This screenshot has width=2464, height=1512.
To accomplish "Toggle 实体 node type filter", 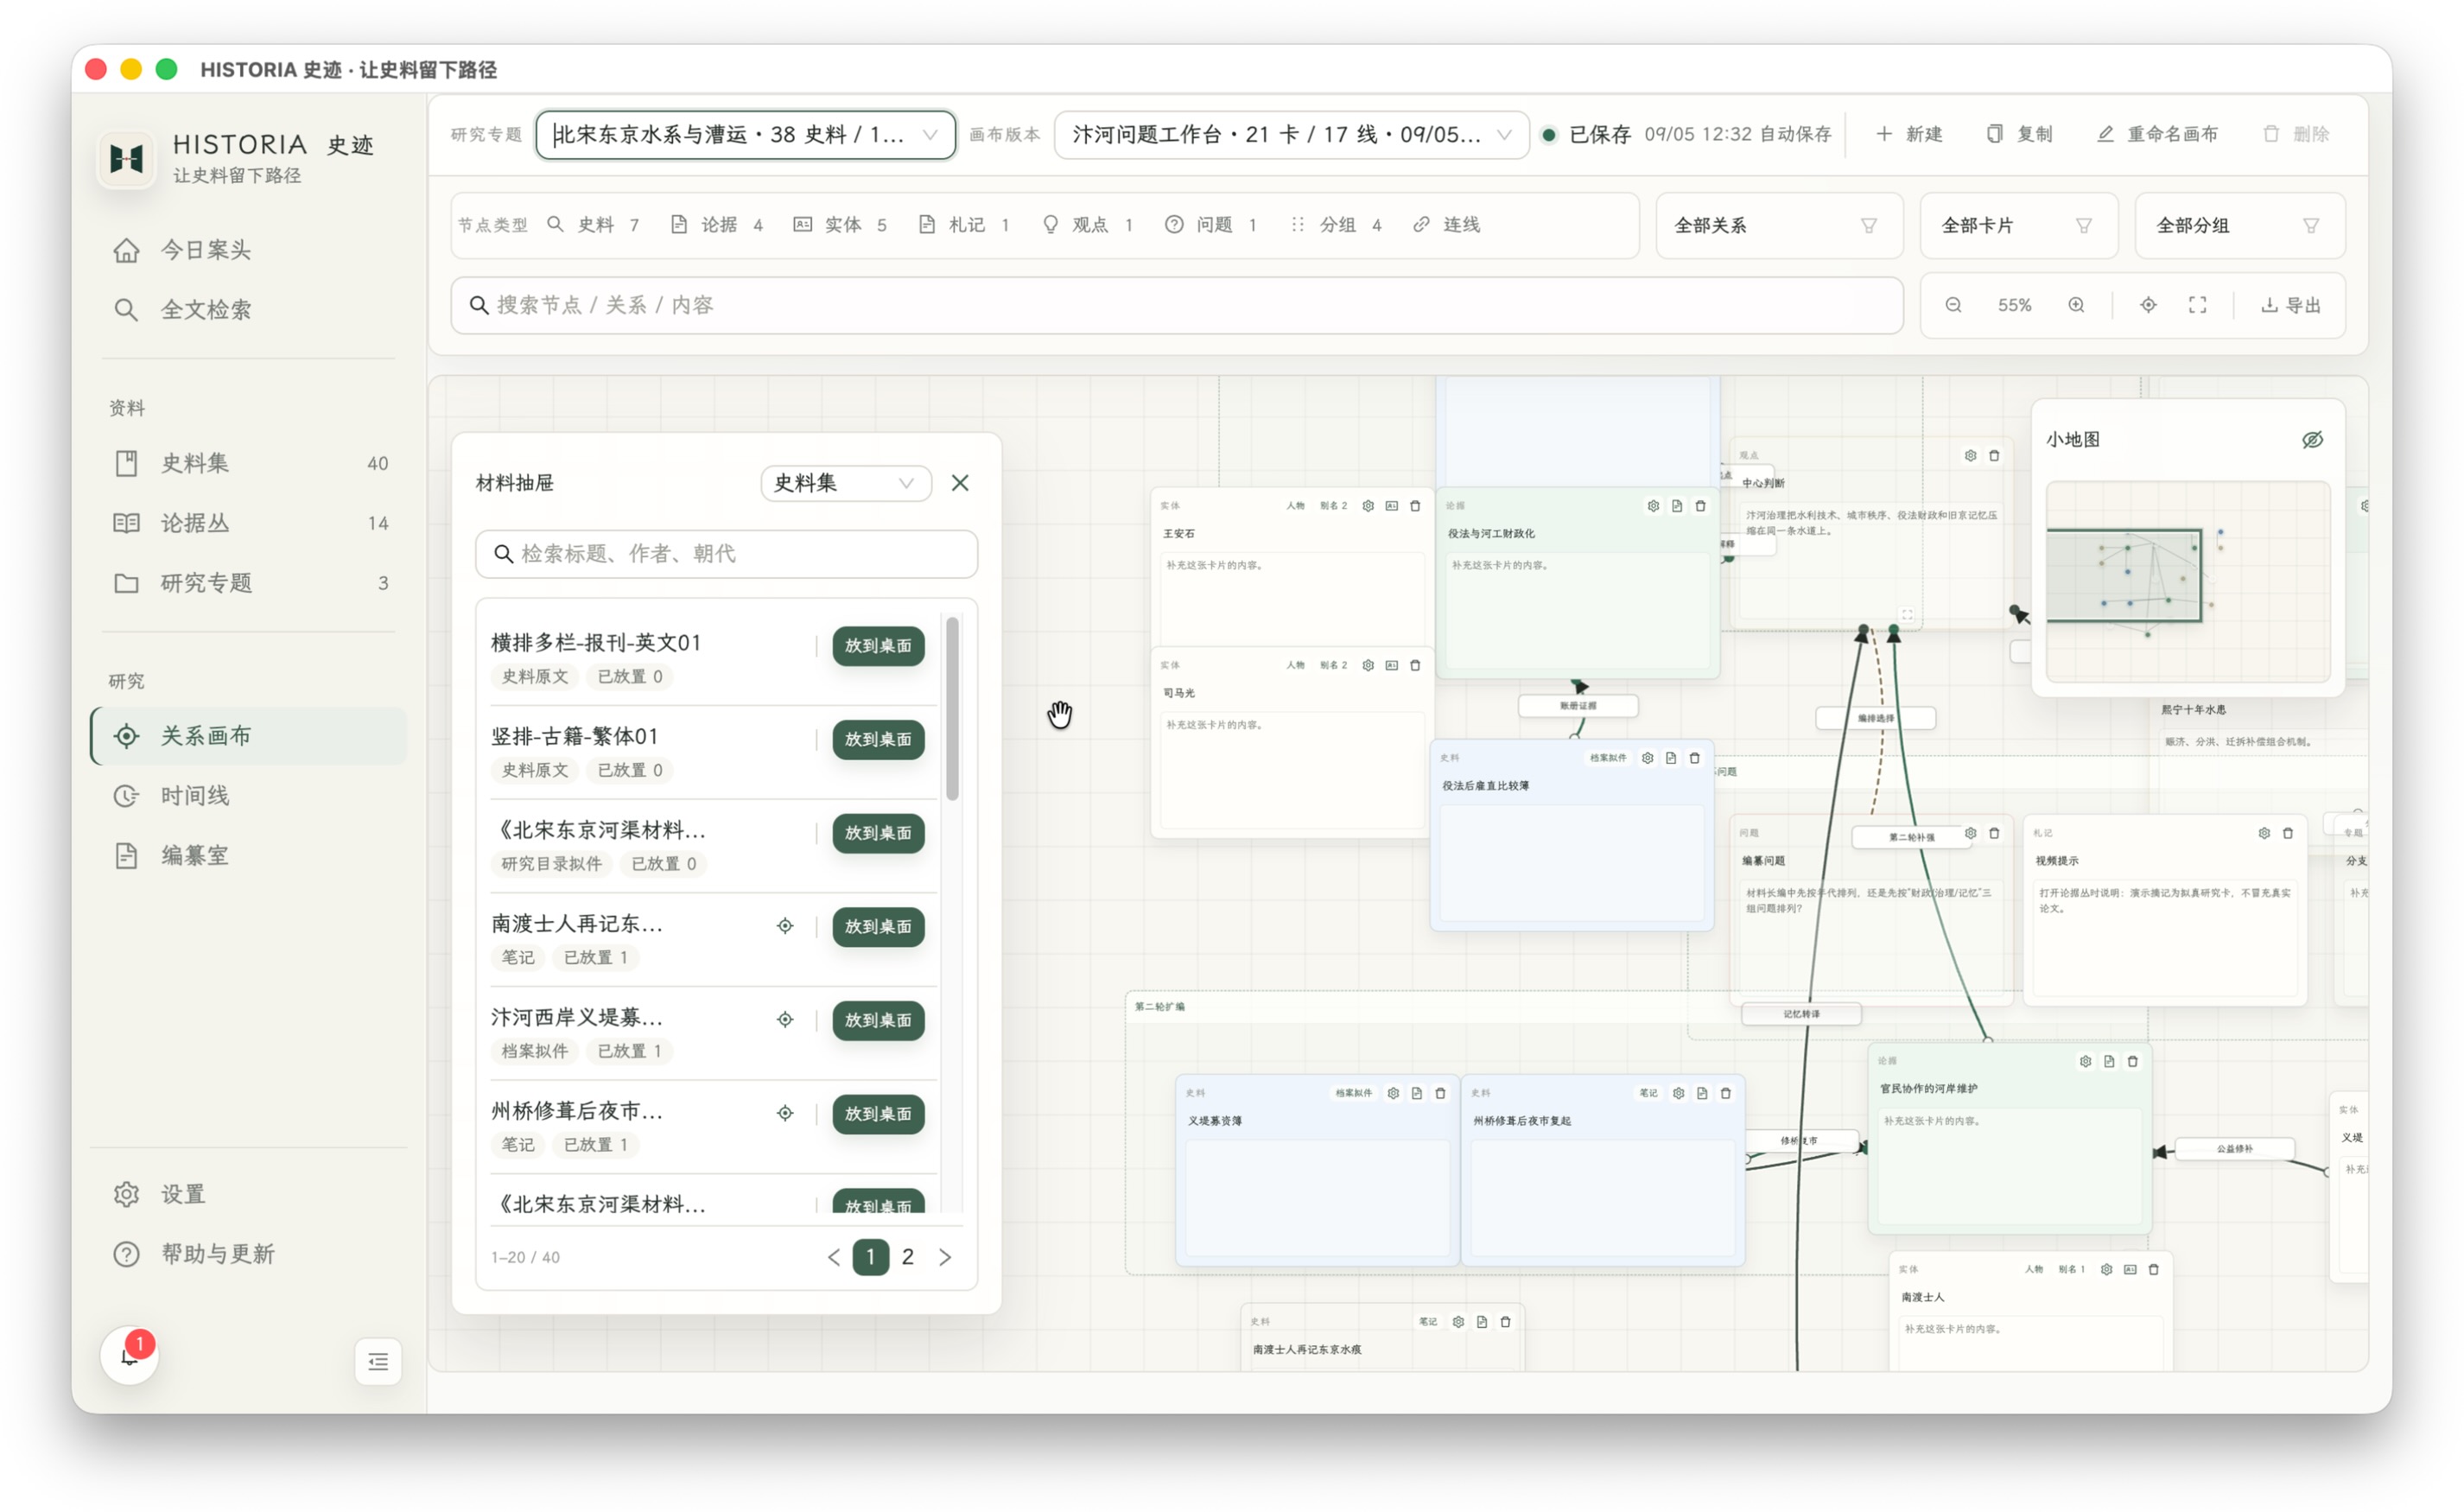I will pyautogui.click(x=841, y=225).
